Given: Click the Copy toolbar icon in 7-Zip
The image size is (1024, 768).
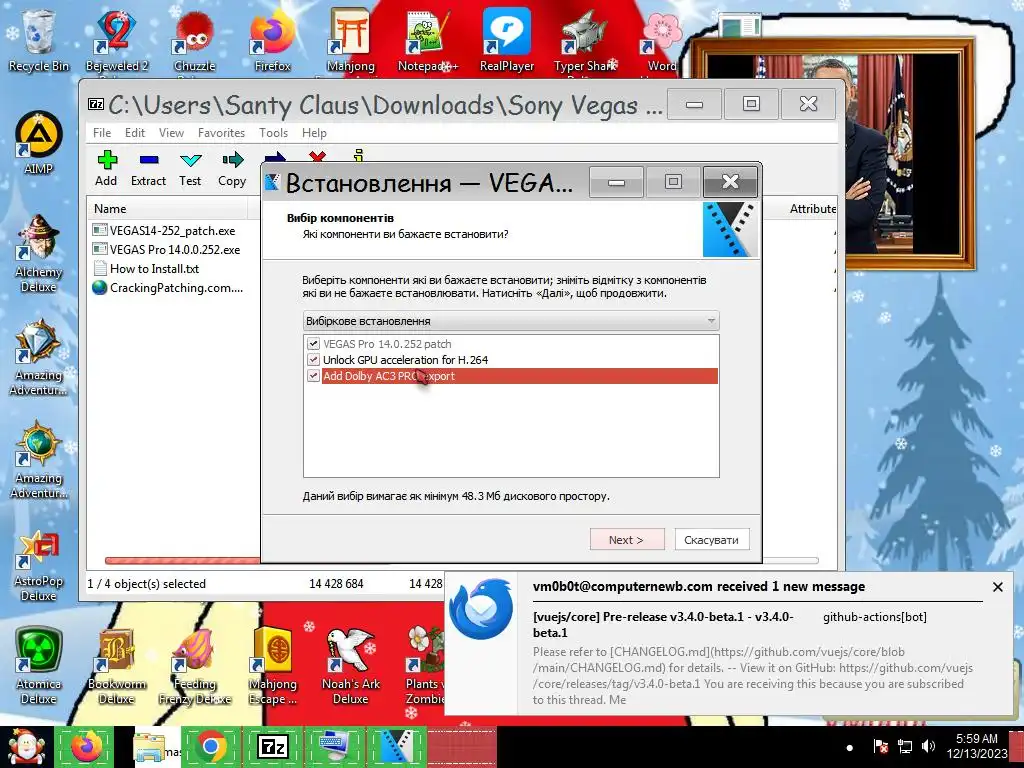Looking at the screenshot, I should click(232, 168).
